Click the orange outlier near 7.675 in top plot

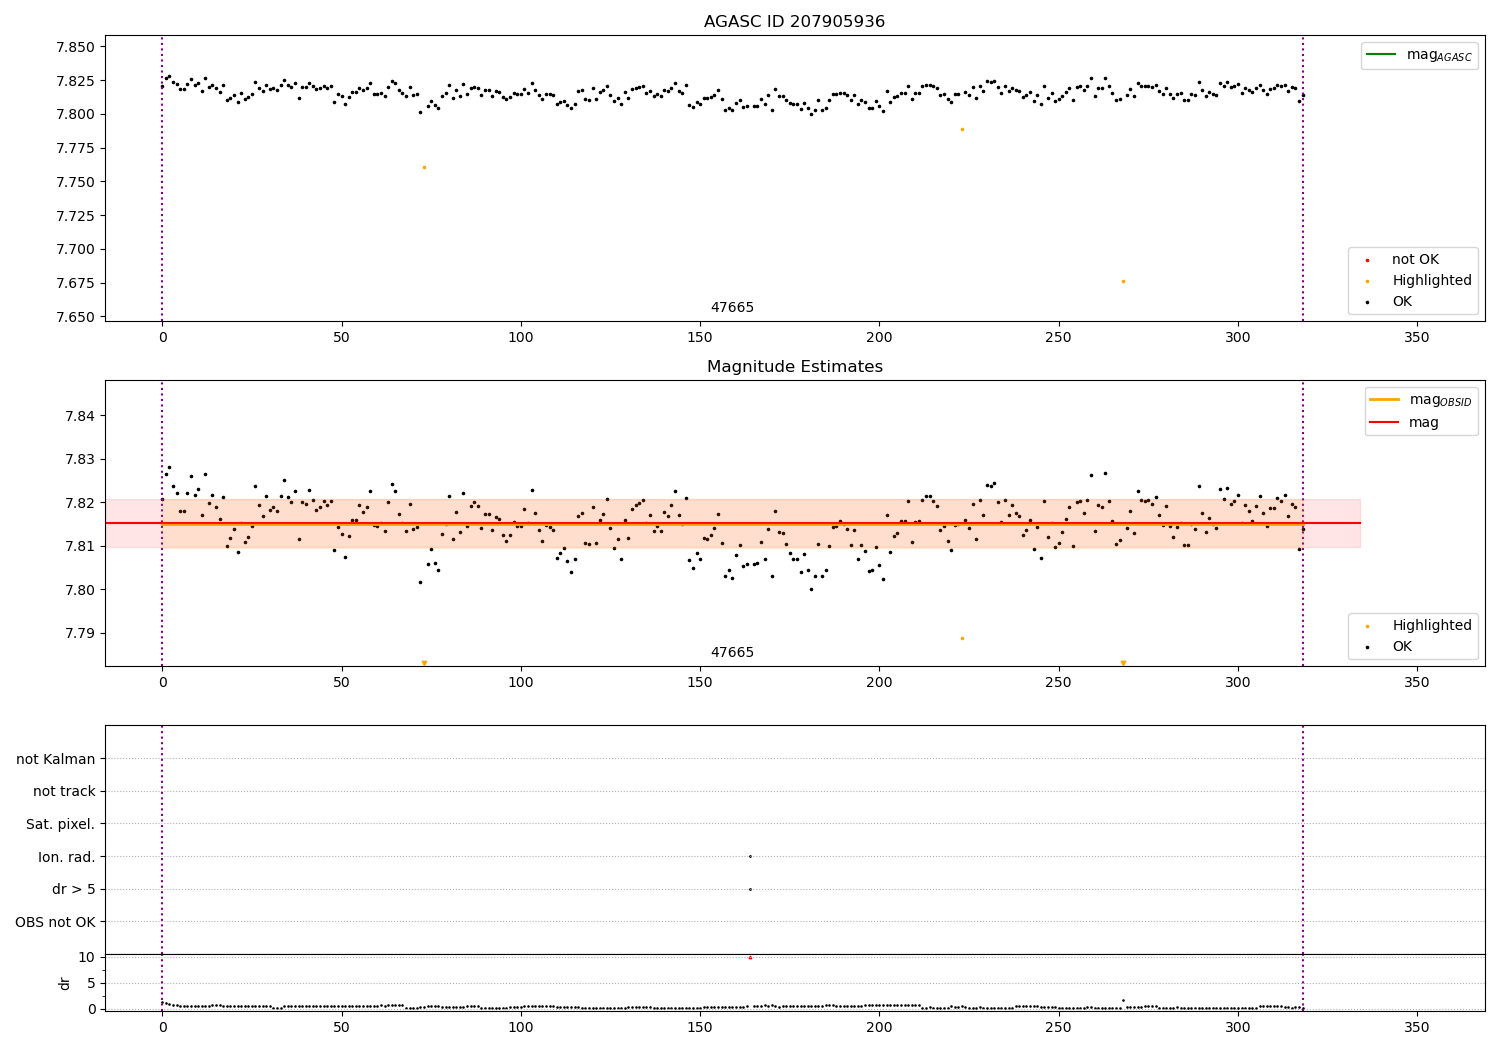[x=1123, y=281]
